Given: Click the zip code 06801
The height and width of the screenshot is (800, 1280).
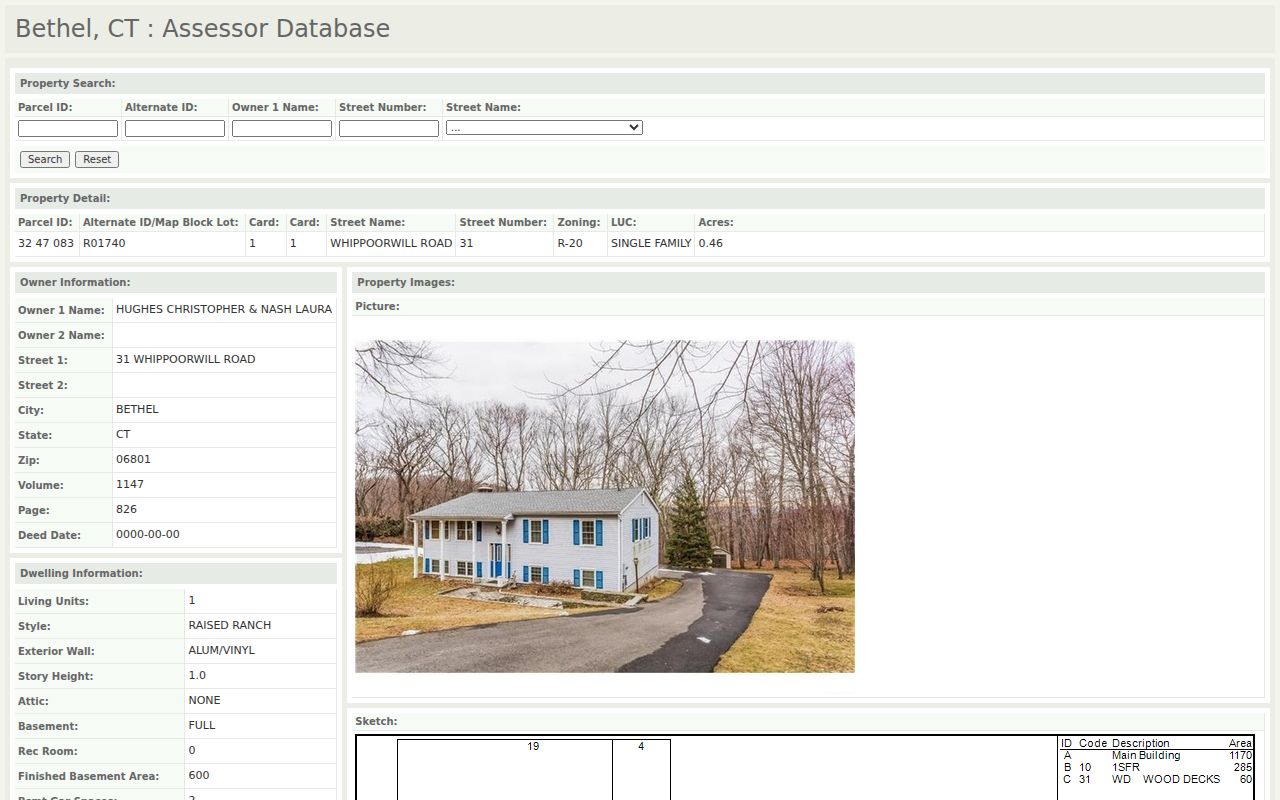Looking at the screenshot, I should tap(133, 460).
